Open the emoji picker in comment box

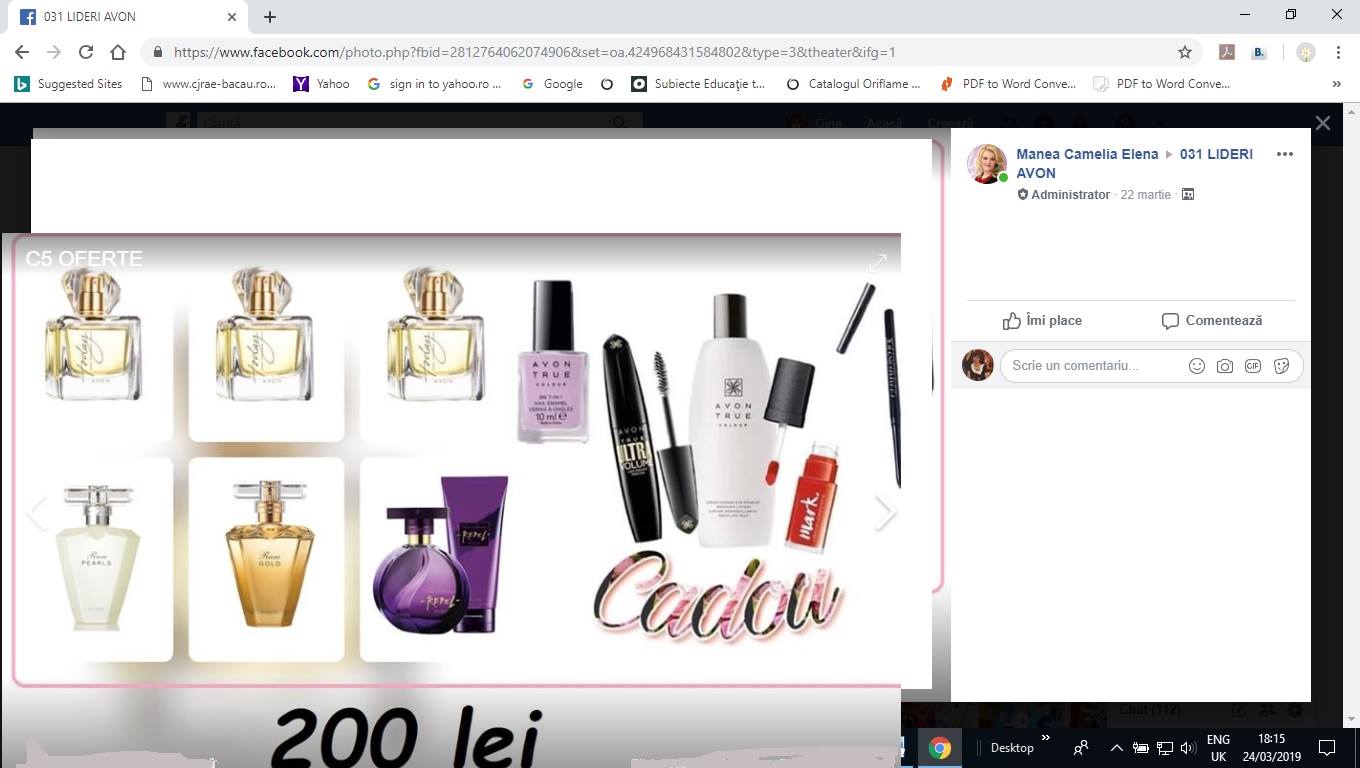click(1196, 366)
